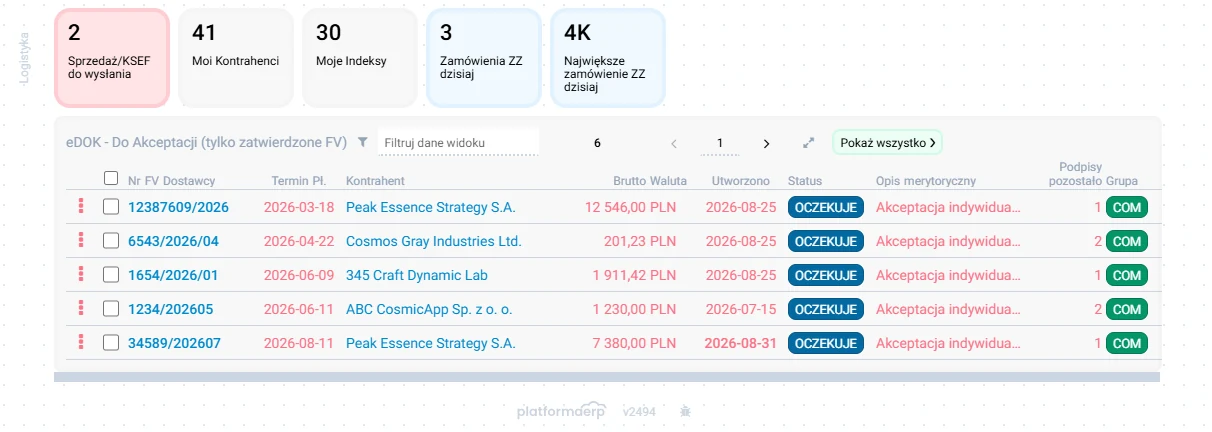
Task: Sort by the Brutto Waluta column header
Action: pos(650,181)
